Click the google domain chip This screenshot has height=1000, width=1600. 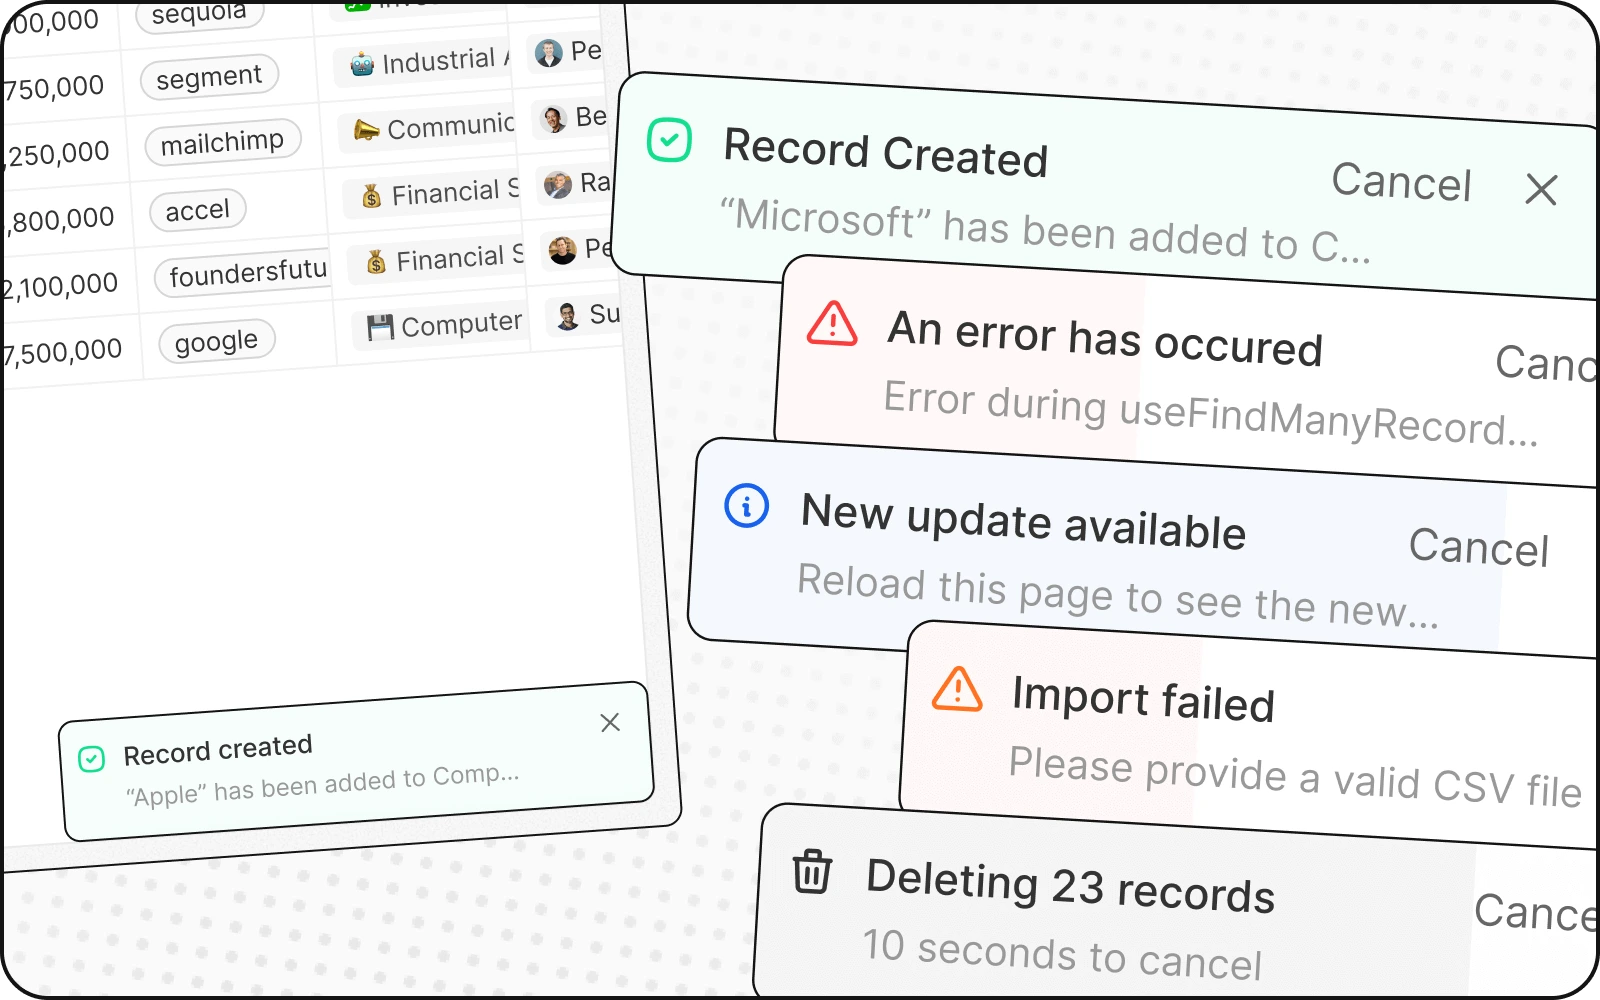coord(216,342)
